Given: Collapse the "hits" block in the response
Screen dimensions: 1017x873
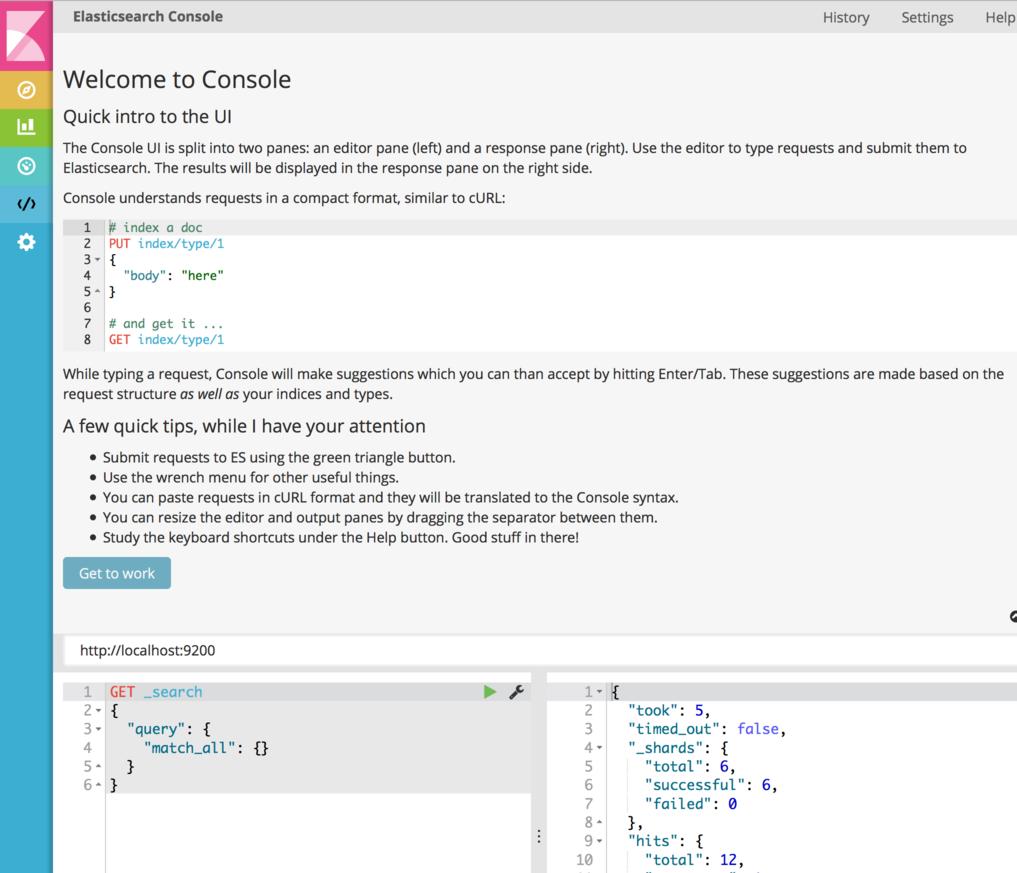Looking at the screenshot, I should point(599,841).
